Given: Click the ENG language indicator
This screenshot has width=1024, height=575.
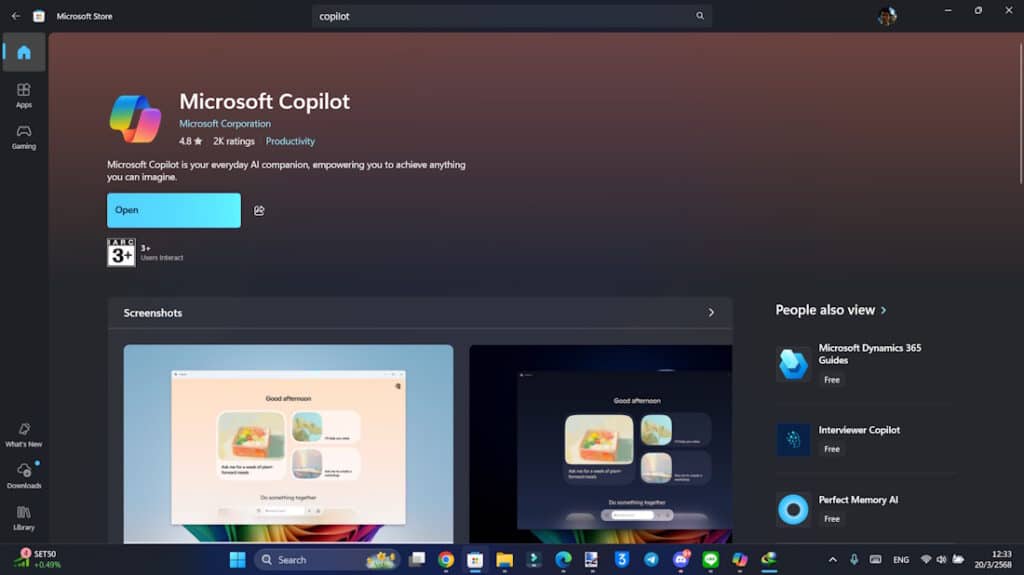Looking at the screenshot, I should [x=901, y=560].
